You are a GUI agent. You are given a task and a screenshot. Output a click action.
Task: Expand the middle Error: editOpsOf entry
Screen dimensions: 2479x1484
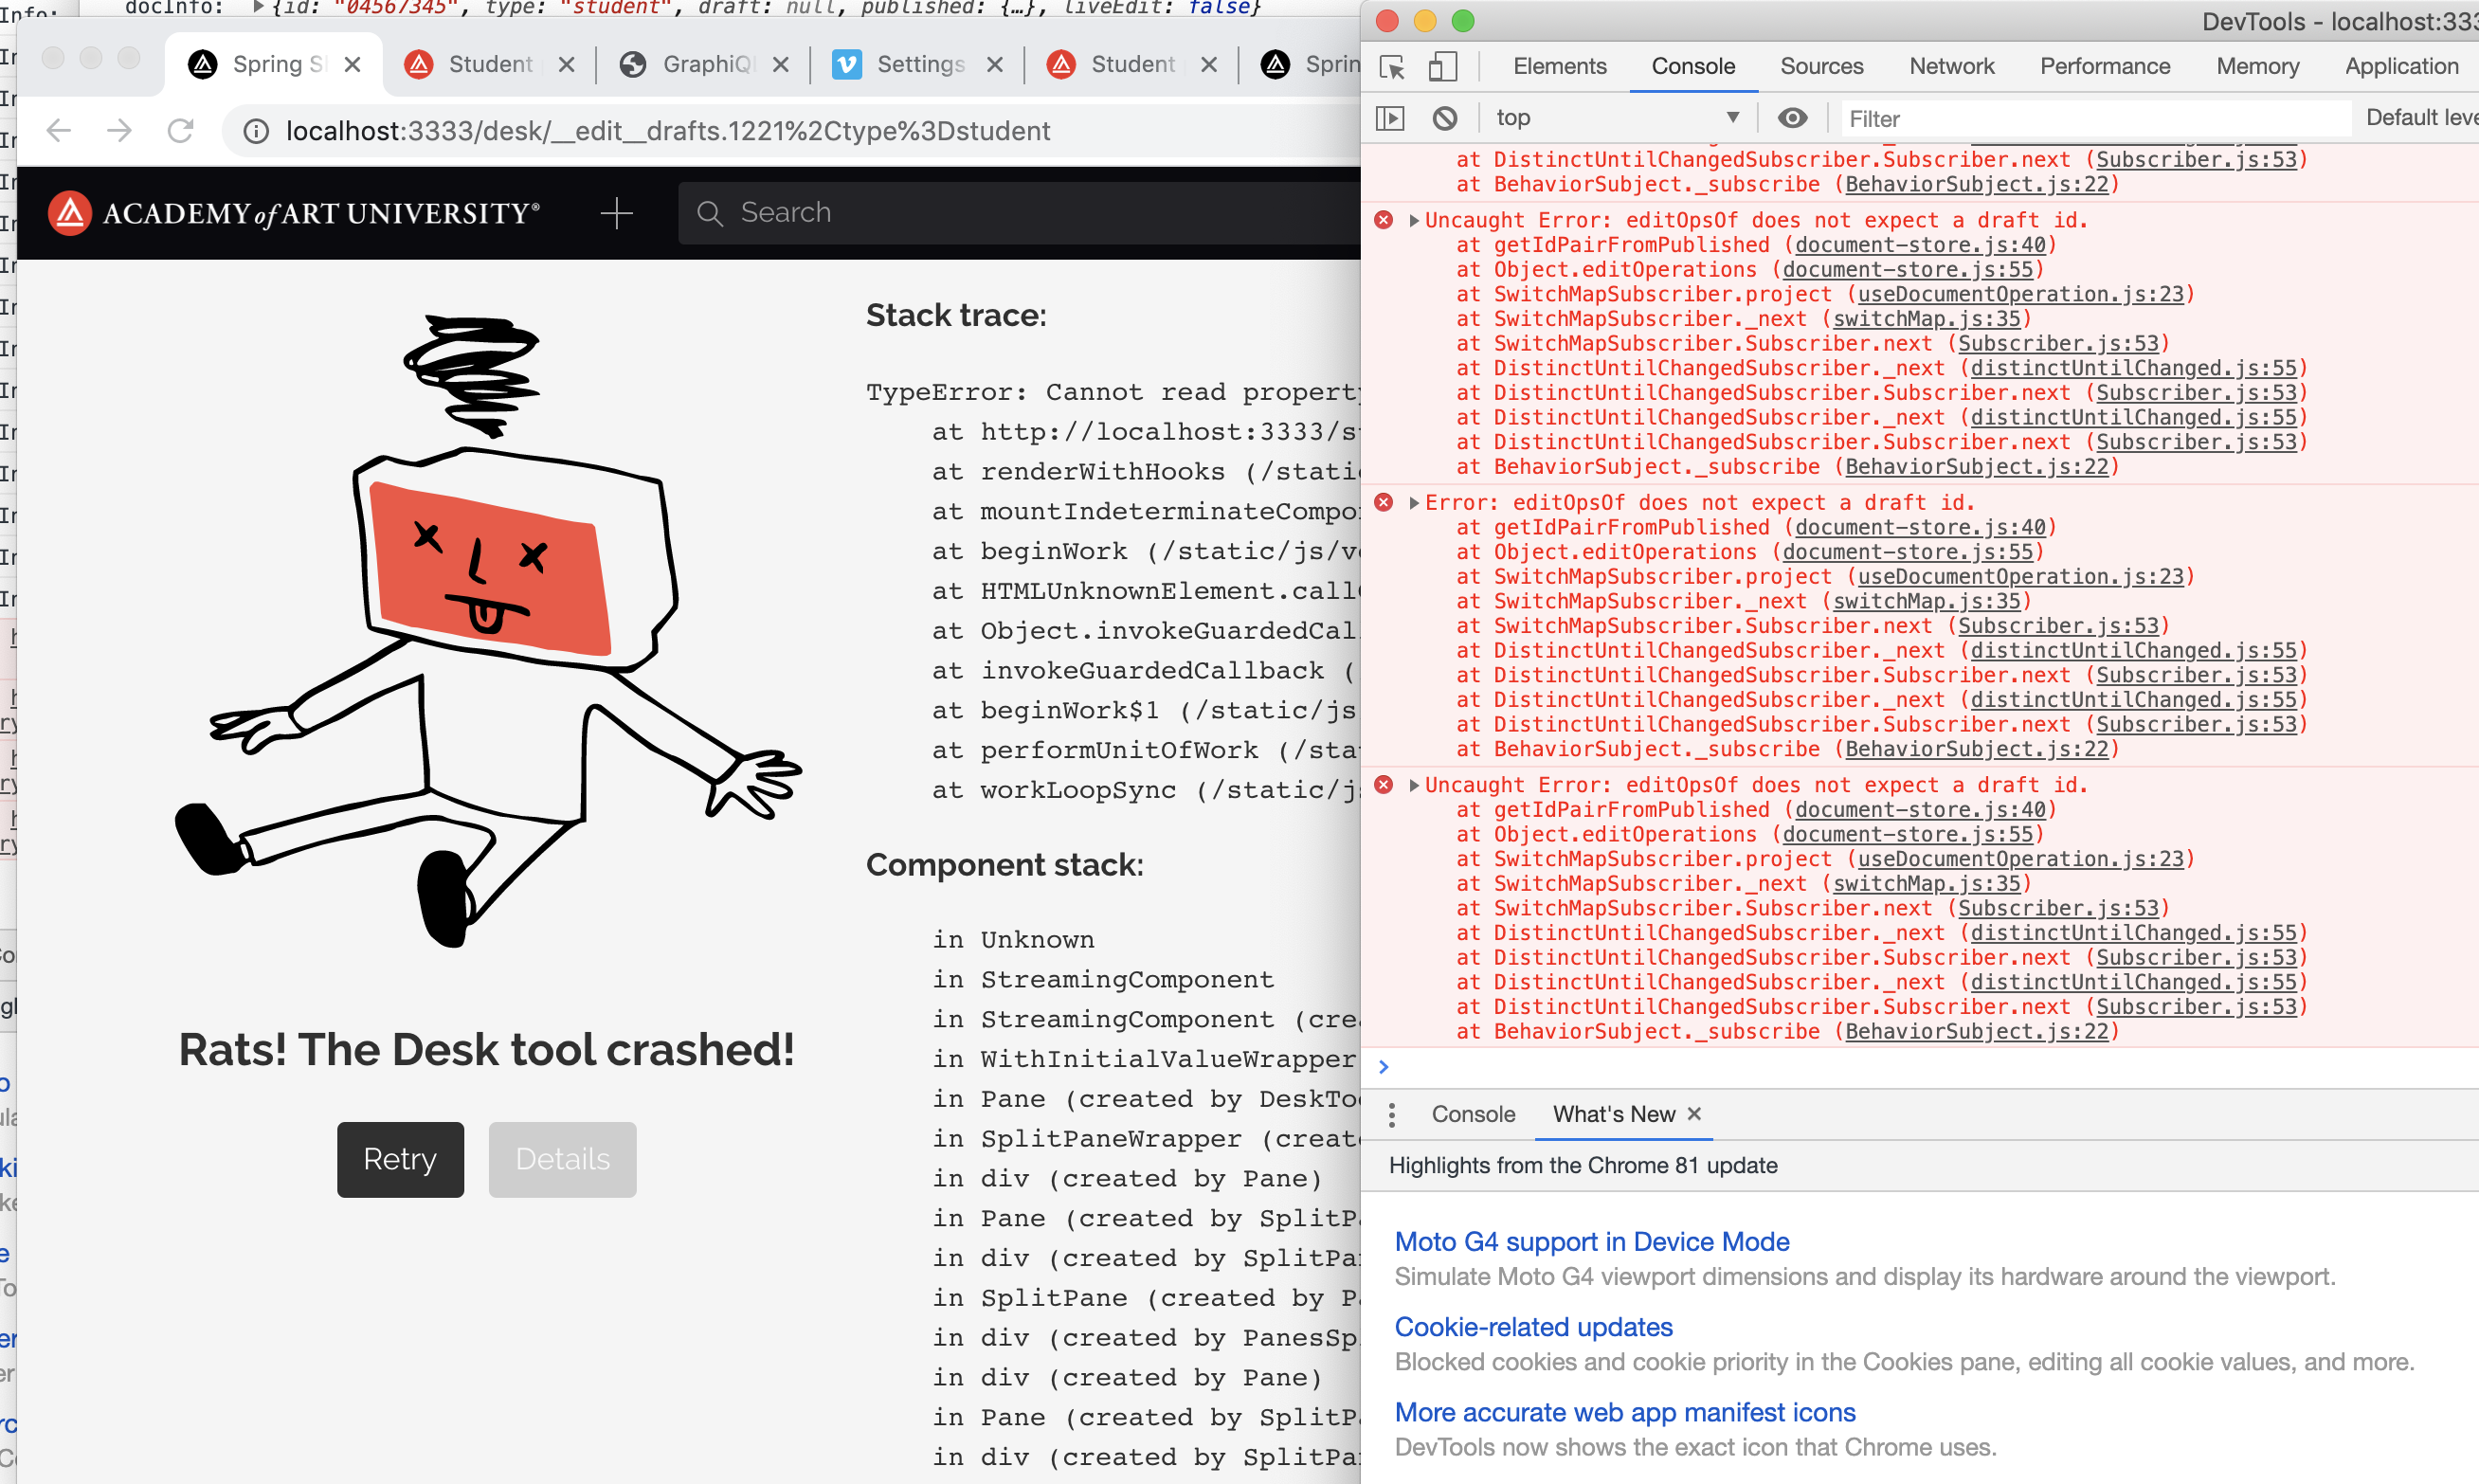click(1414, 503)
